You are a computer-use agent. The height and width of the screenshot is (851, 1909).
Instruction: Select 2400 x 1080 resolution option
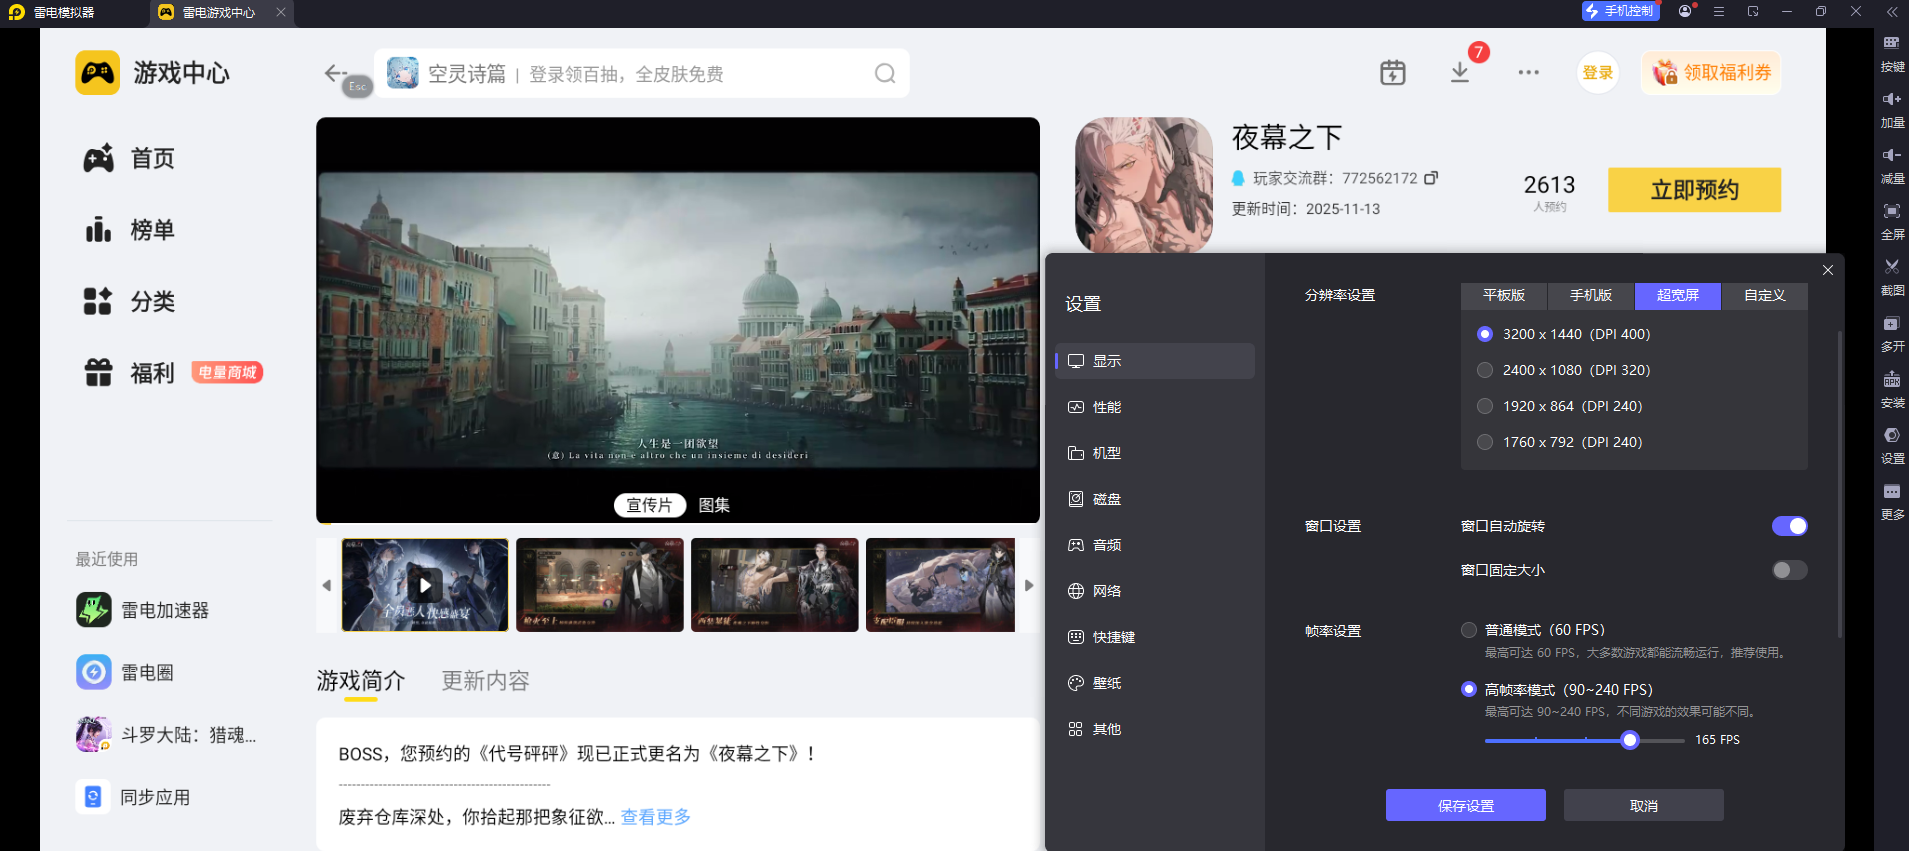(1485, 370)
